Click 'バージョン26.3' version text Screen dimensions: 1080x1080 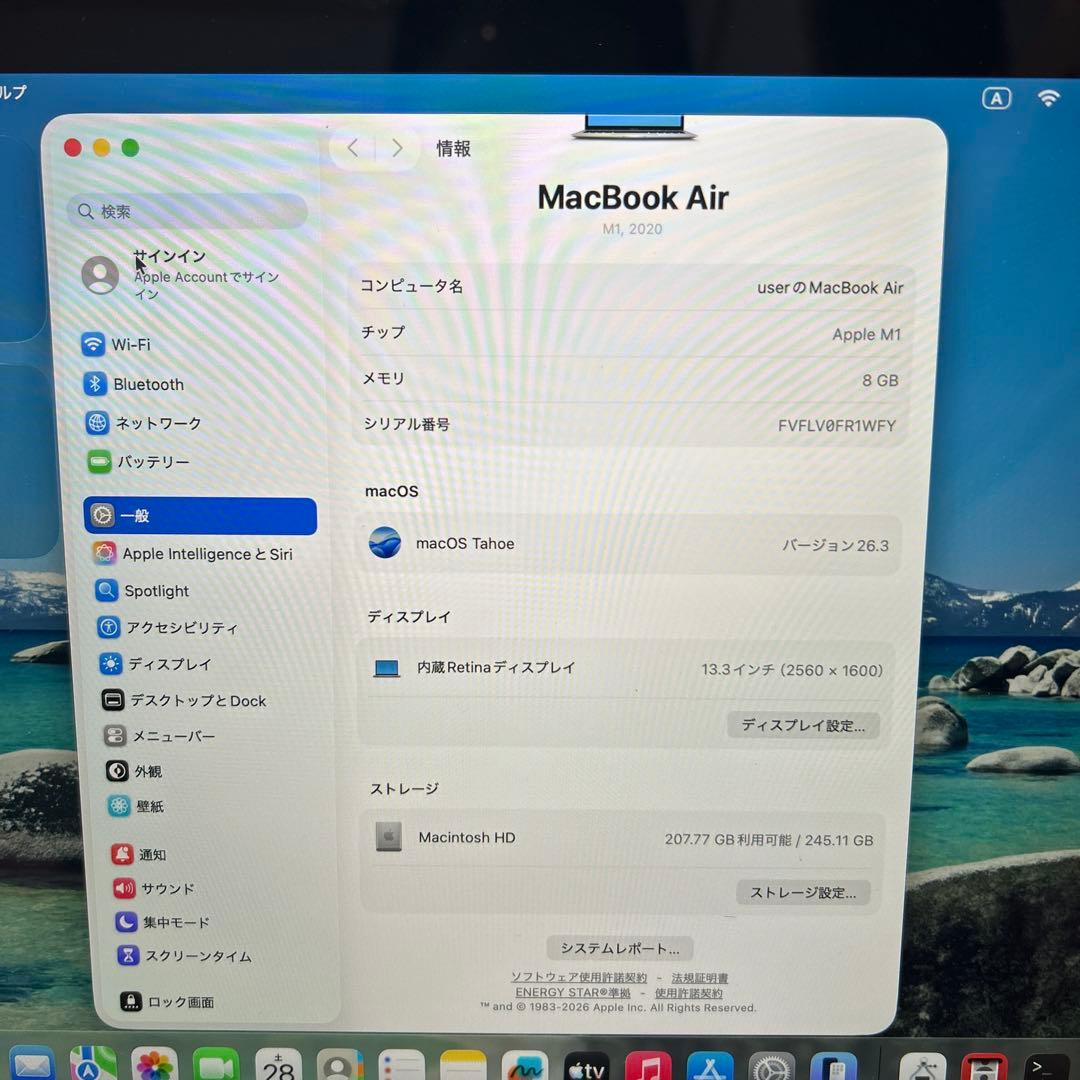click(835, 546)
